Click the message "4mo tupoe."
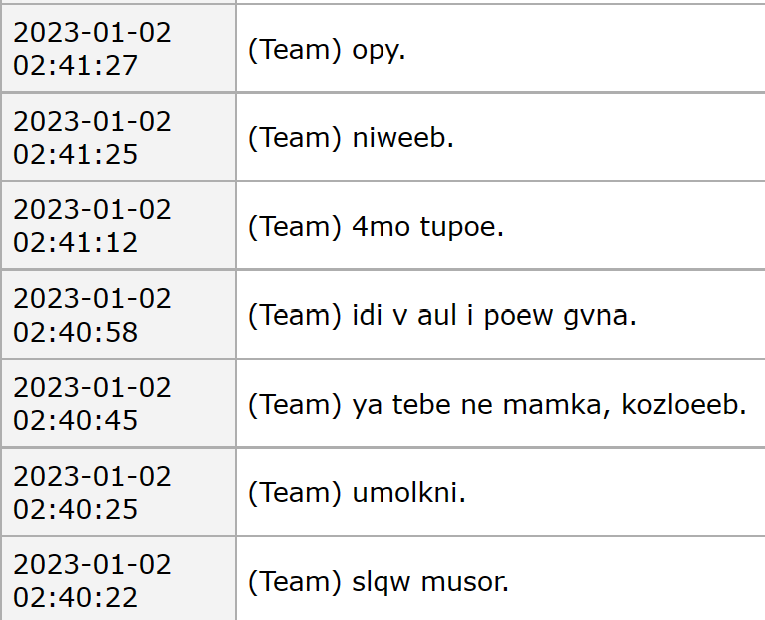The height and width of the screenshot is (620, 765). tap(428, 227)
